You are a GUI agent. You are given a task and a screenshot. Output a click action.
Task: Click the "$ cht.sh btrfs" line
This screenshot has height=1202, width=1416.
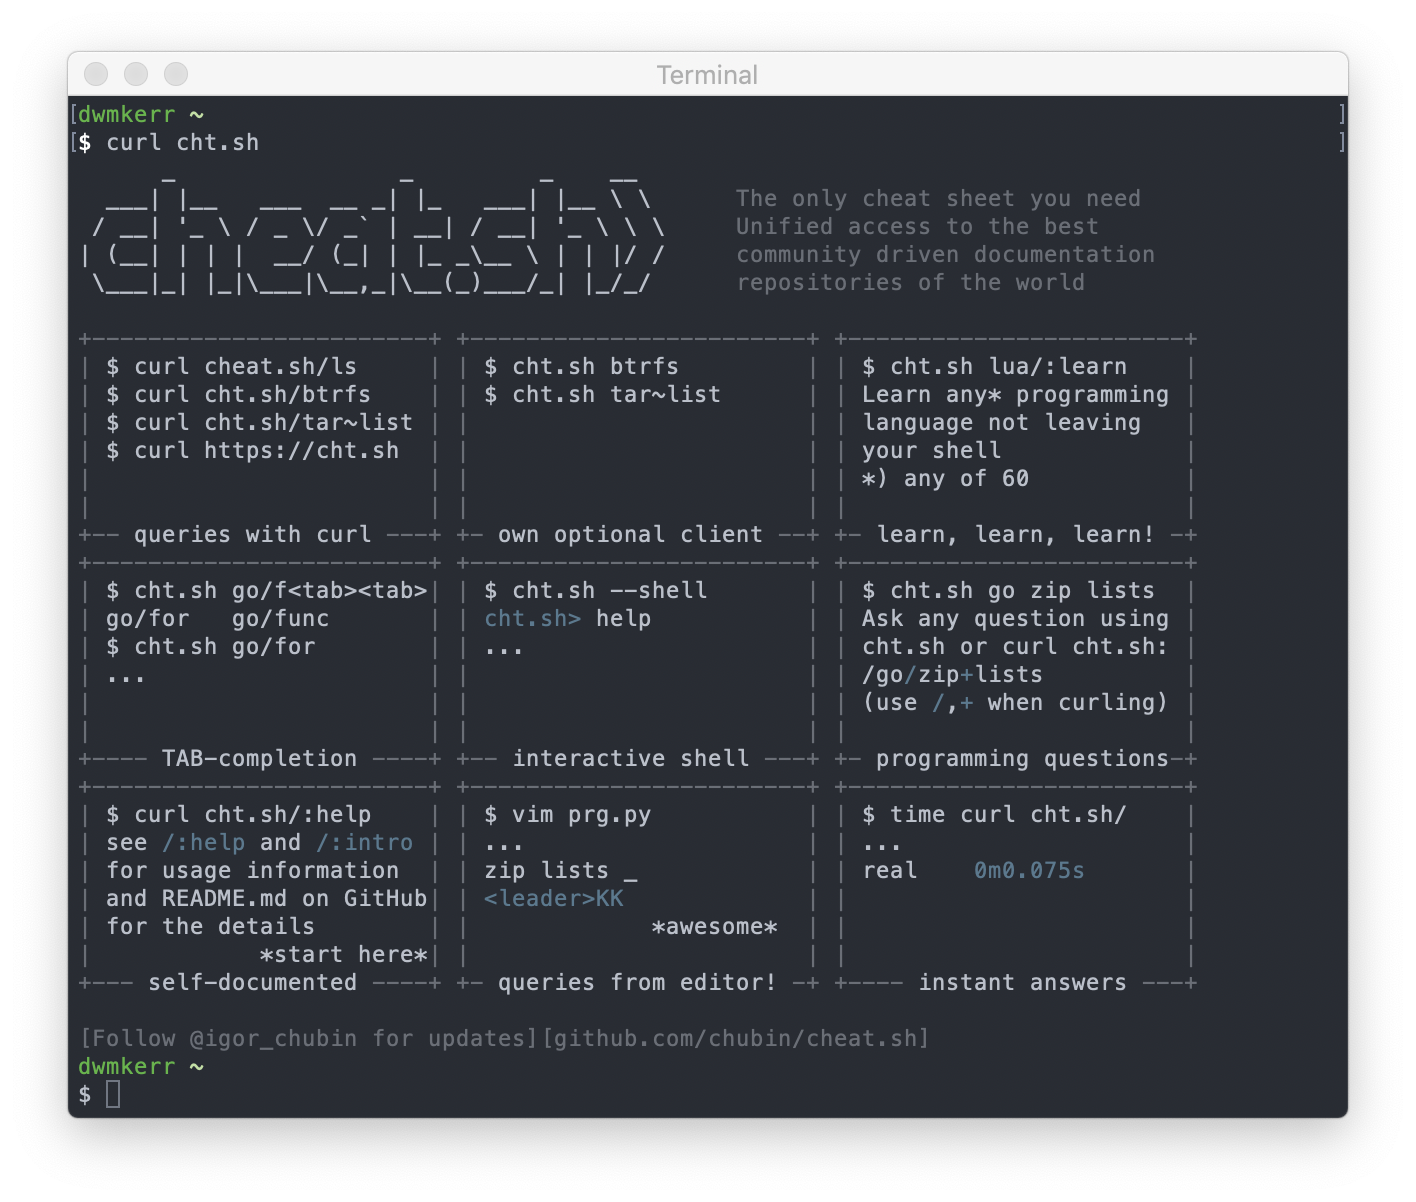coord(582,366)
